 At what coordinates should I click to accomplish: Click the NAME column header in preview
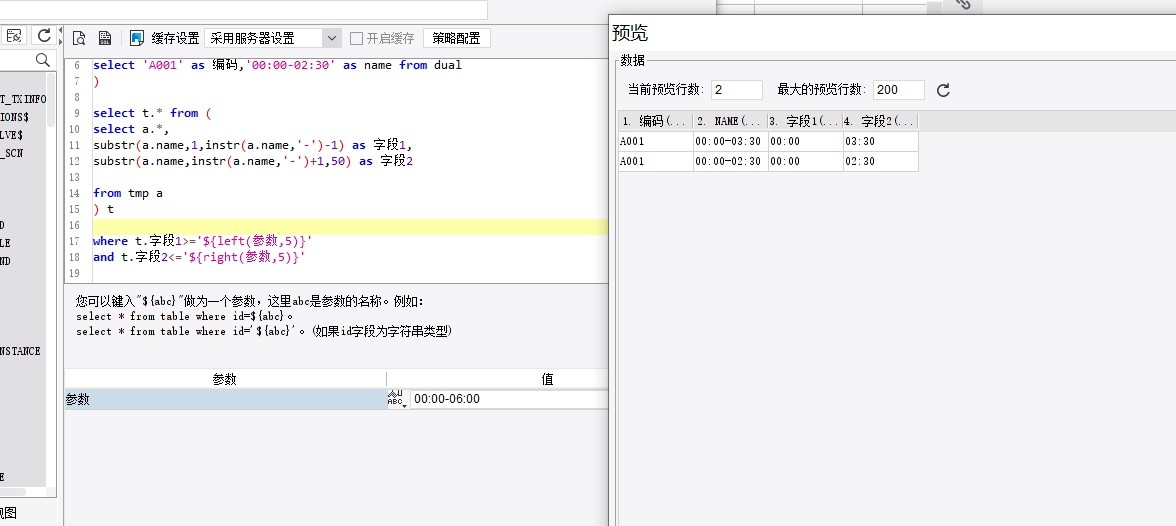click(x=730, y=121)
